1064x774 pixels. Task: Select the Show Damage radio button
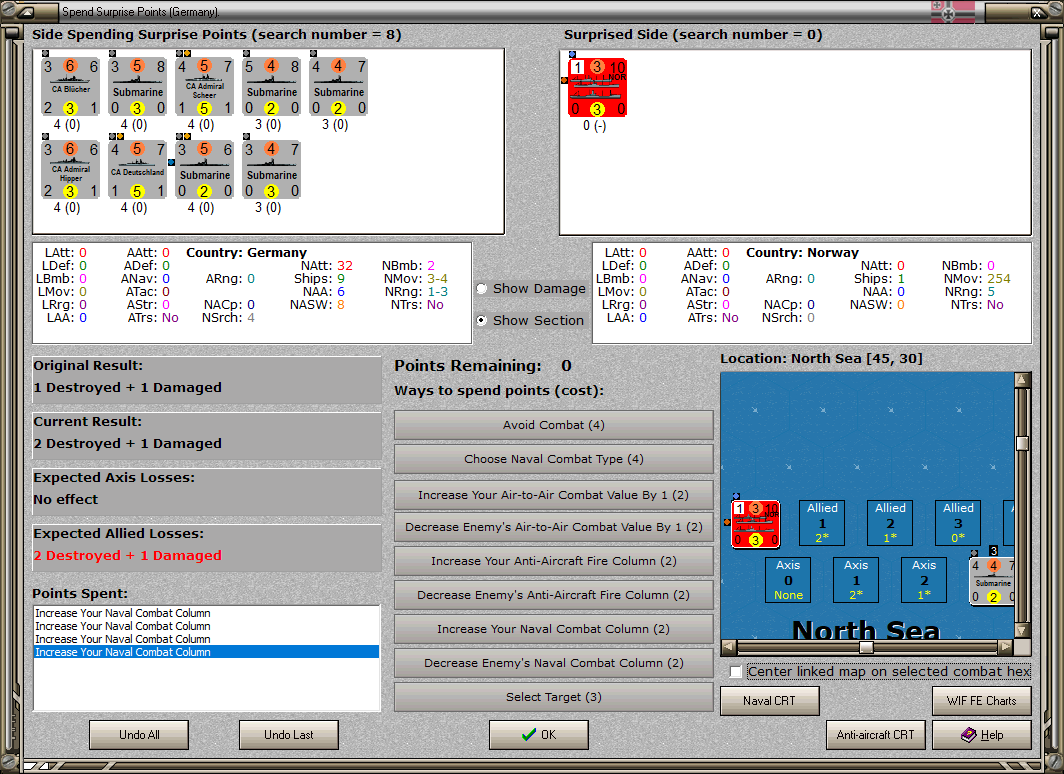click(x=482, y=289)
